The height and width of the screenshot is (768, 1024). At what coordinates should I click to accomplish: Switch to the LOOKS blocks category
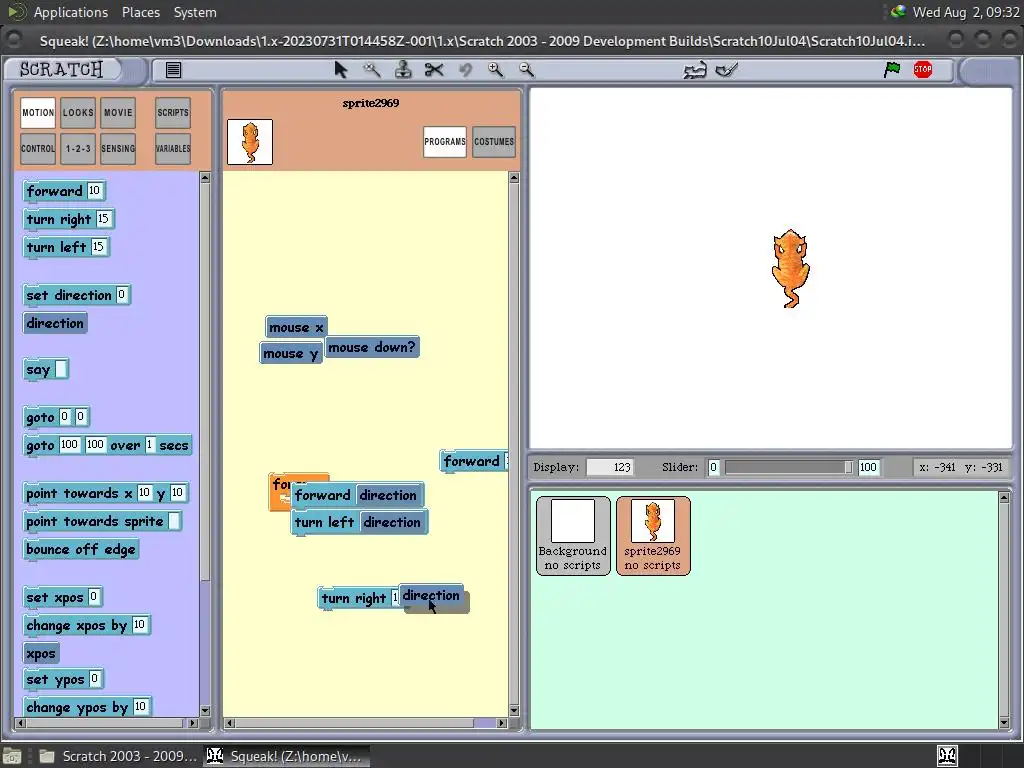(78, 113)
